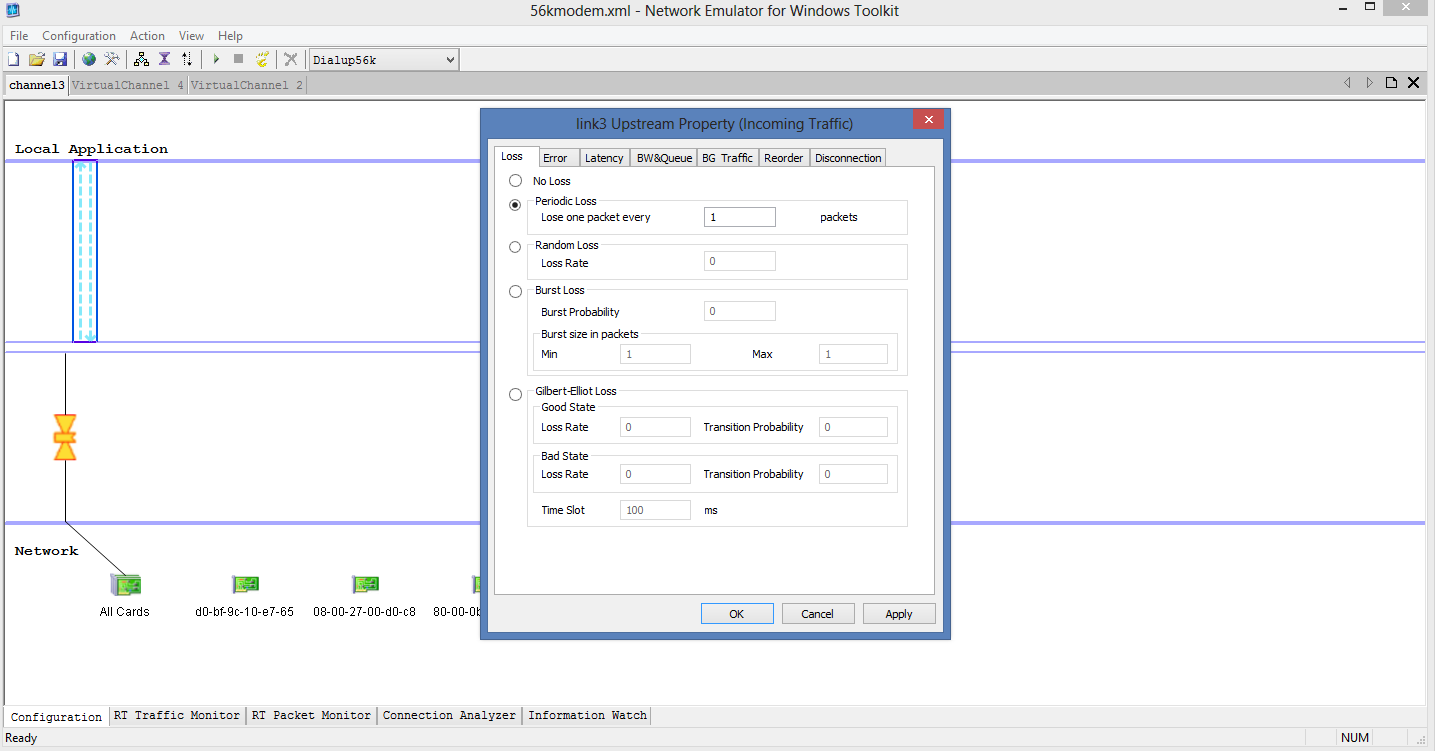The width and height of the screenshot is (1435, 751).
Task: Expand the channel tab list with forward arrow
Action: pos(1369,83)
